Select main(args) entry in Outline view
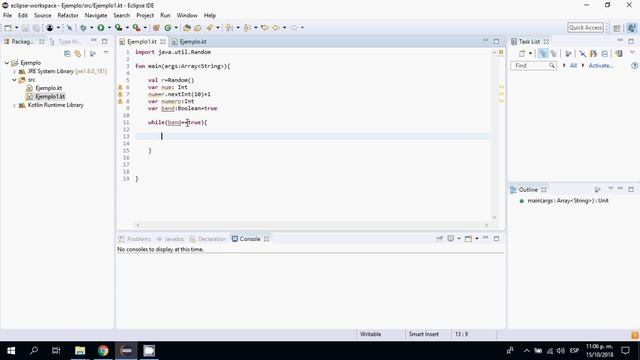This screenshot has height=360, width=640. (568, 201)
